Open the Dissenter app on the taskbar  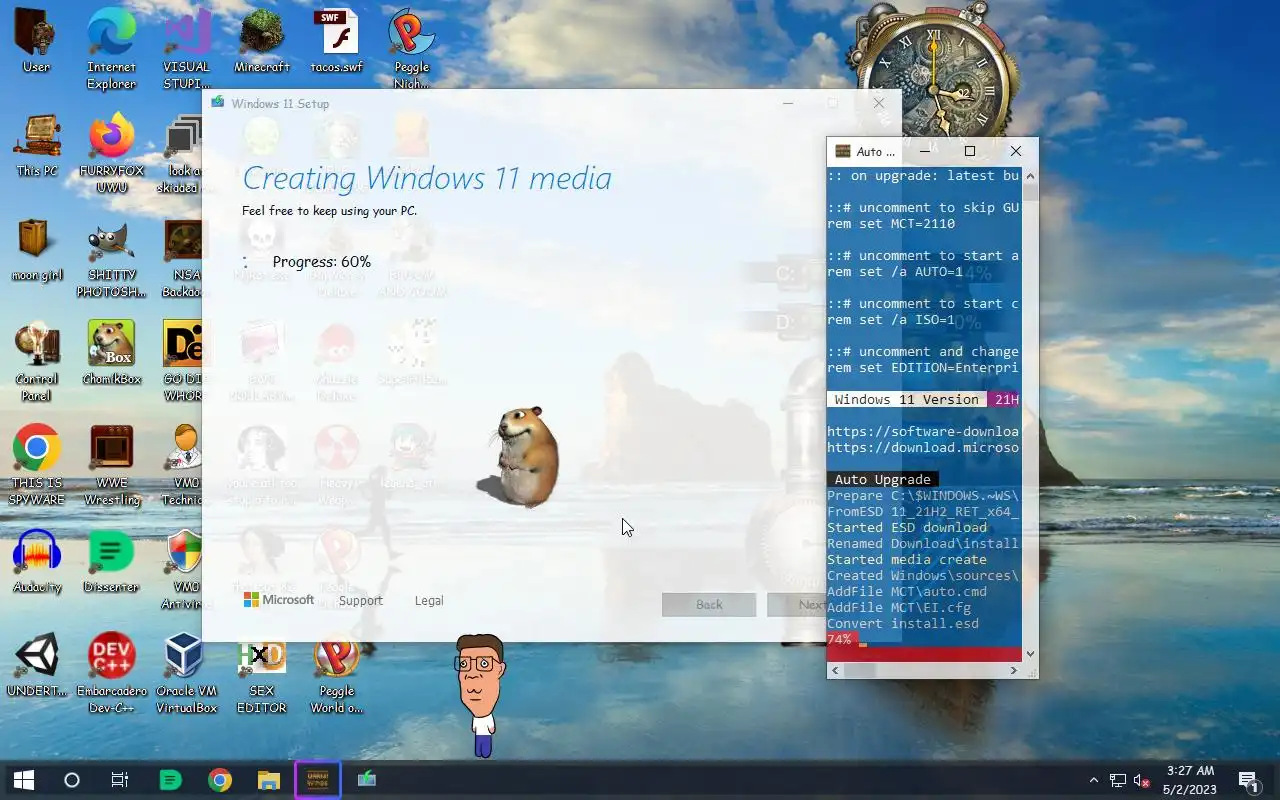[x=171, y=780]
